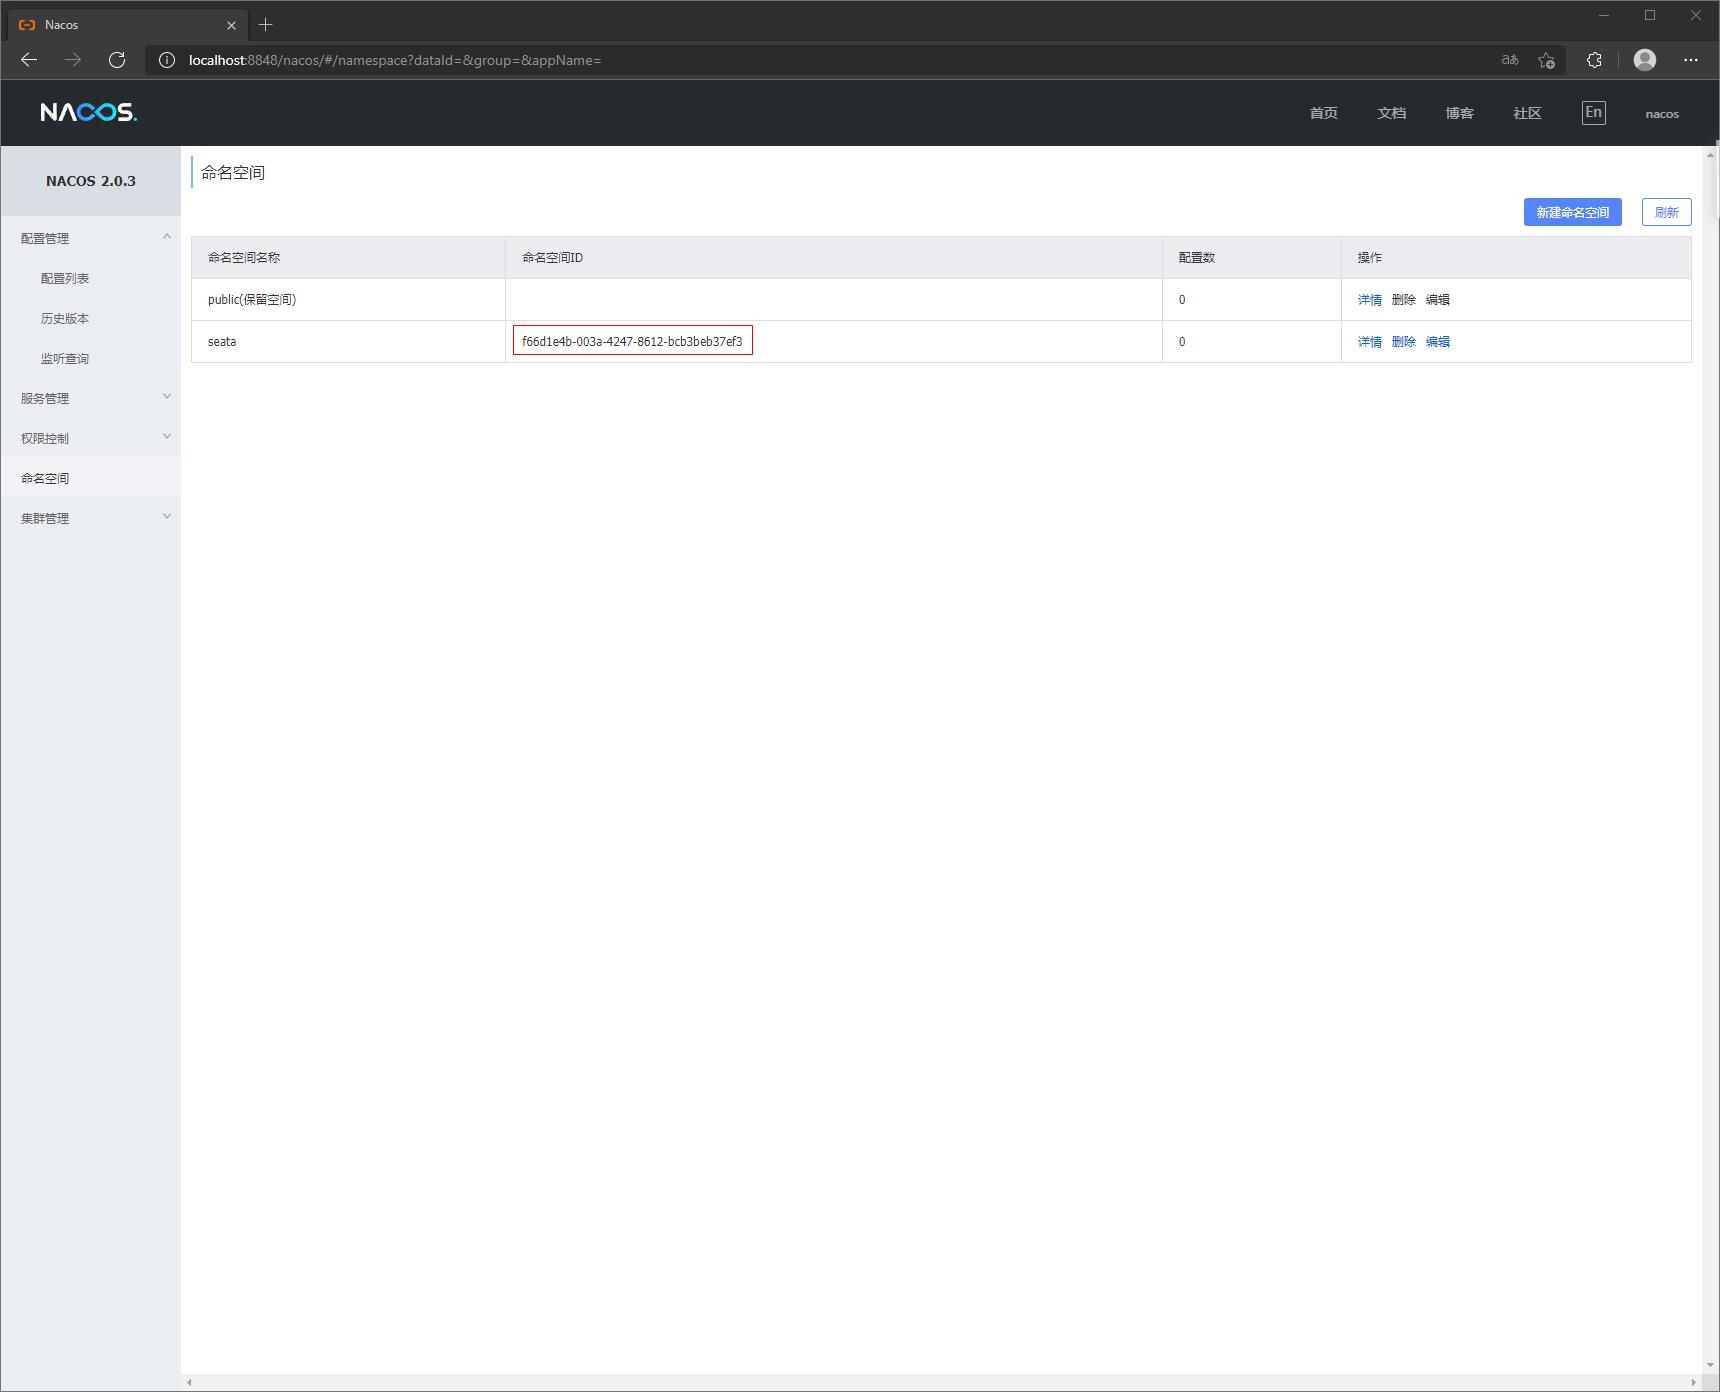Click the browser forward arrow
1720x1392 pixels.
click(73, 60)
